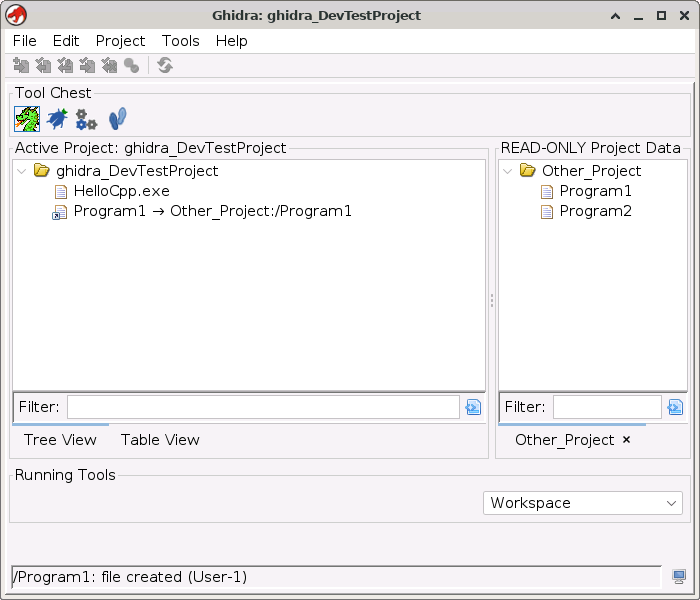The image size is (700, 600).
Task: Launch the Emulator gears tool
Action: [87, 119]
